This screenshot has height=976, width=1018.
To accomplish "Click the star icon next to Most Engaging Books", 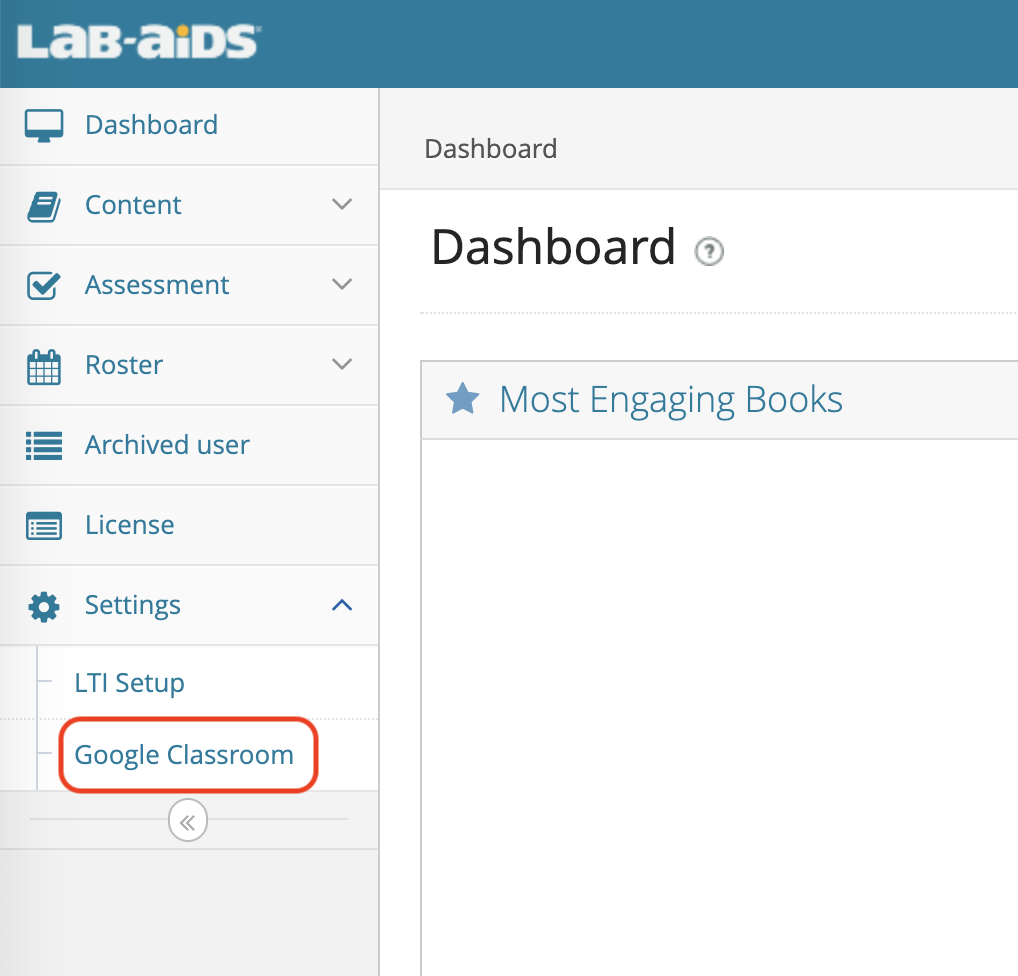I will point(462,399).
